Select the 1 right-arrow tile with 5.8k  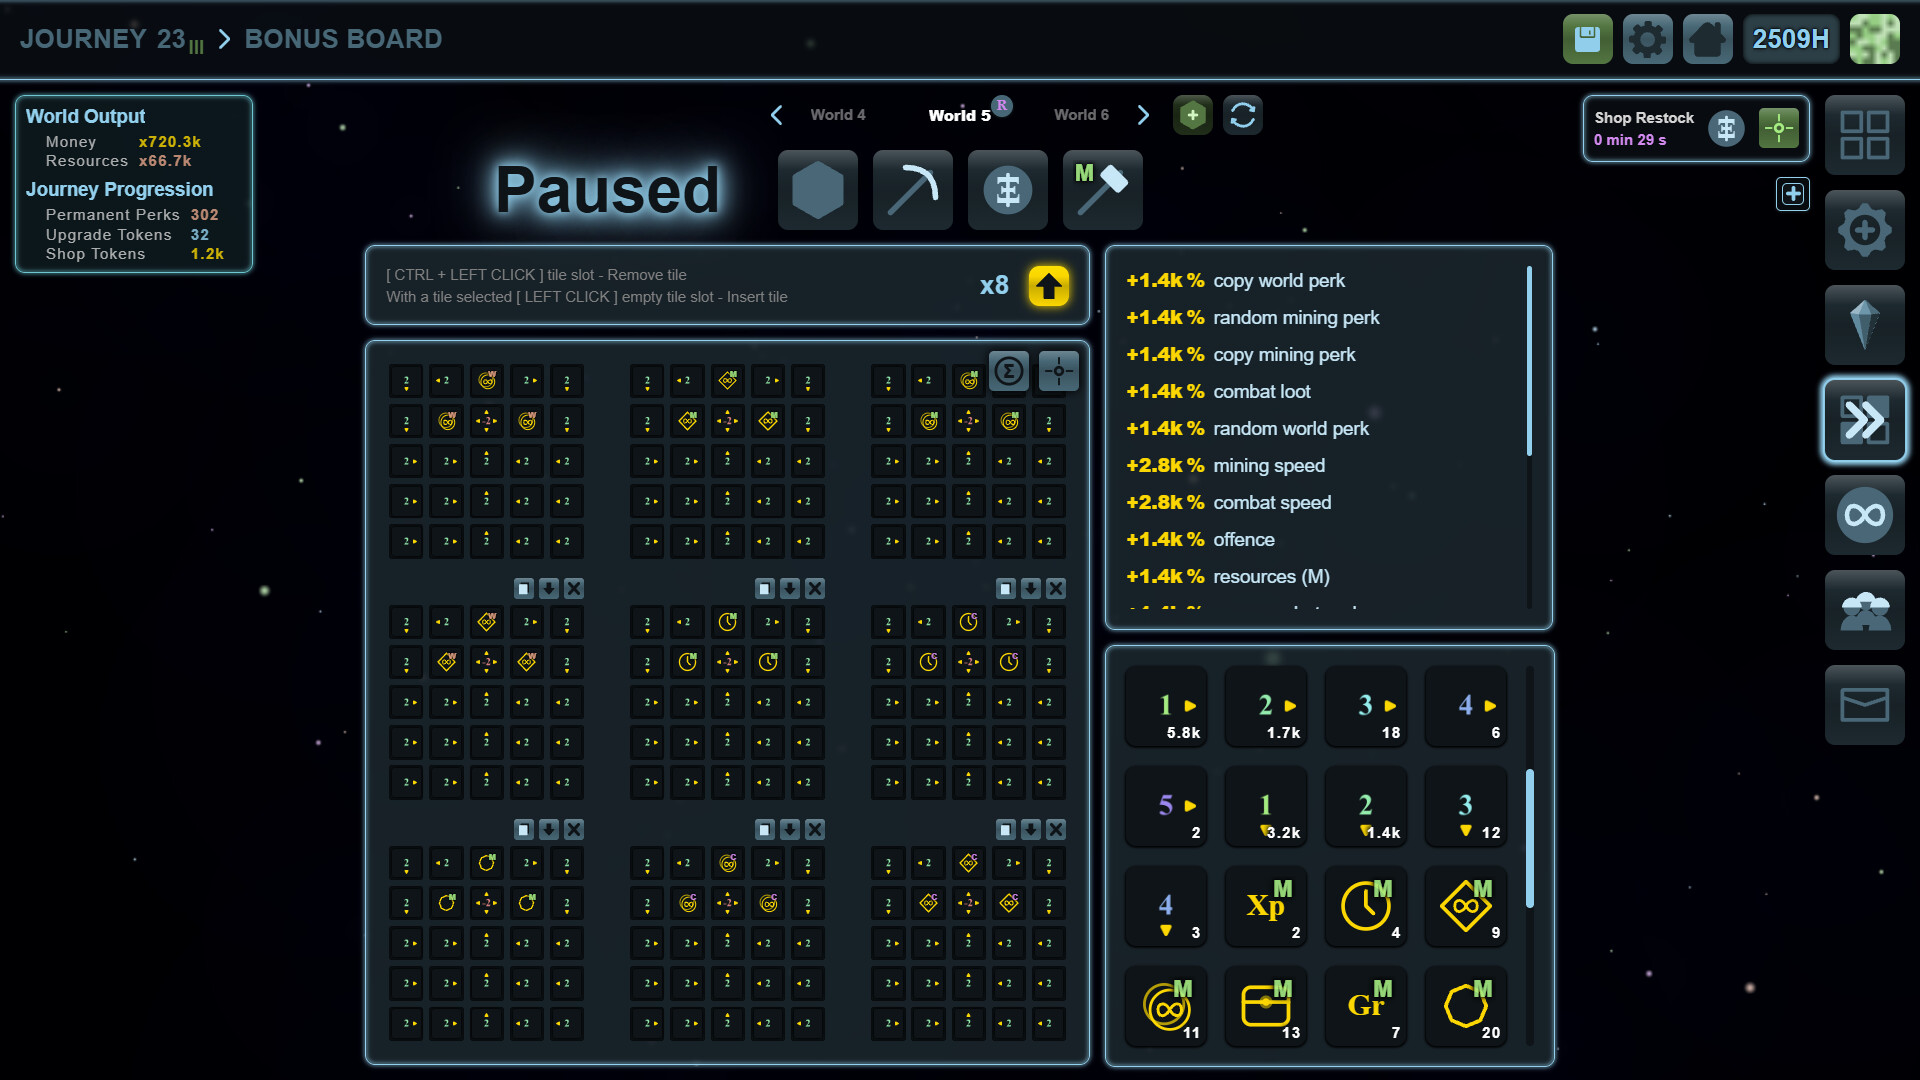(1166, 707)
